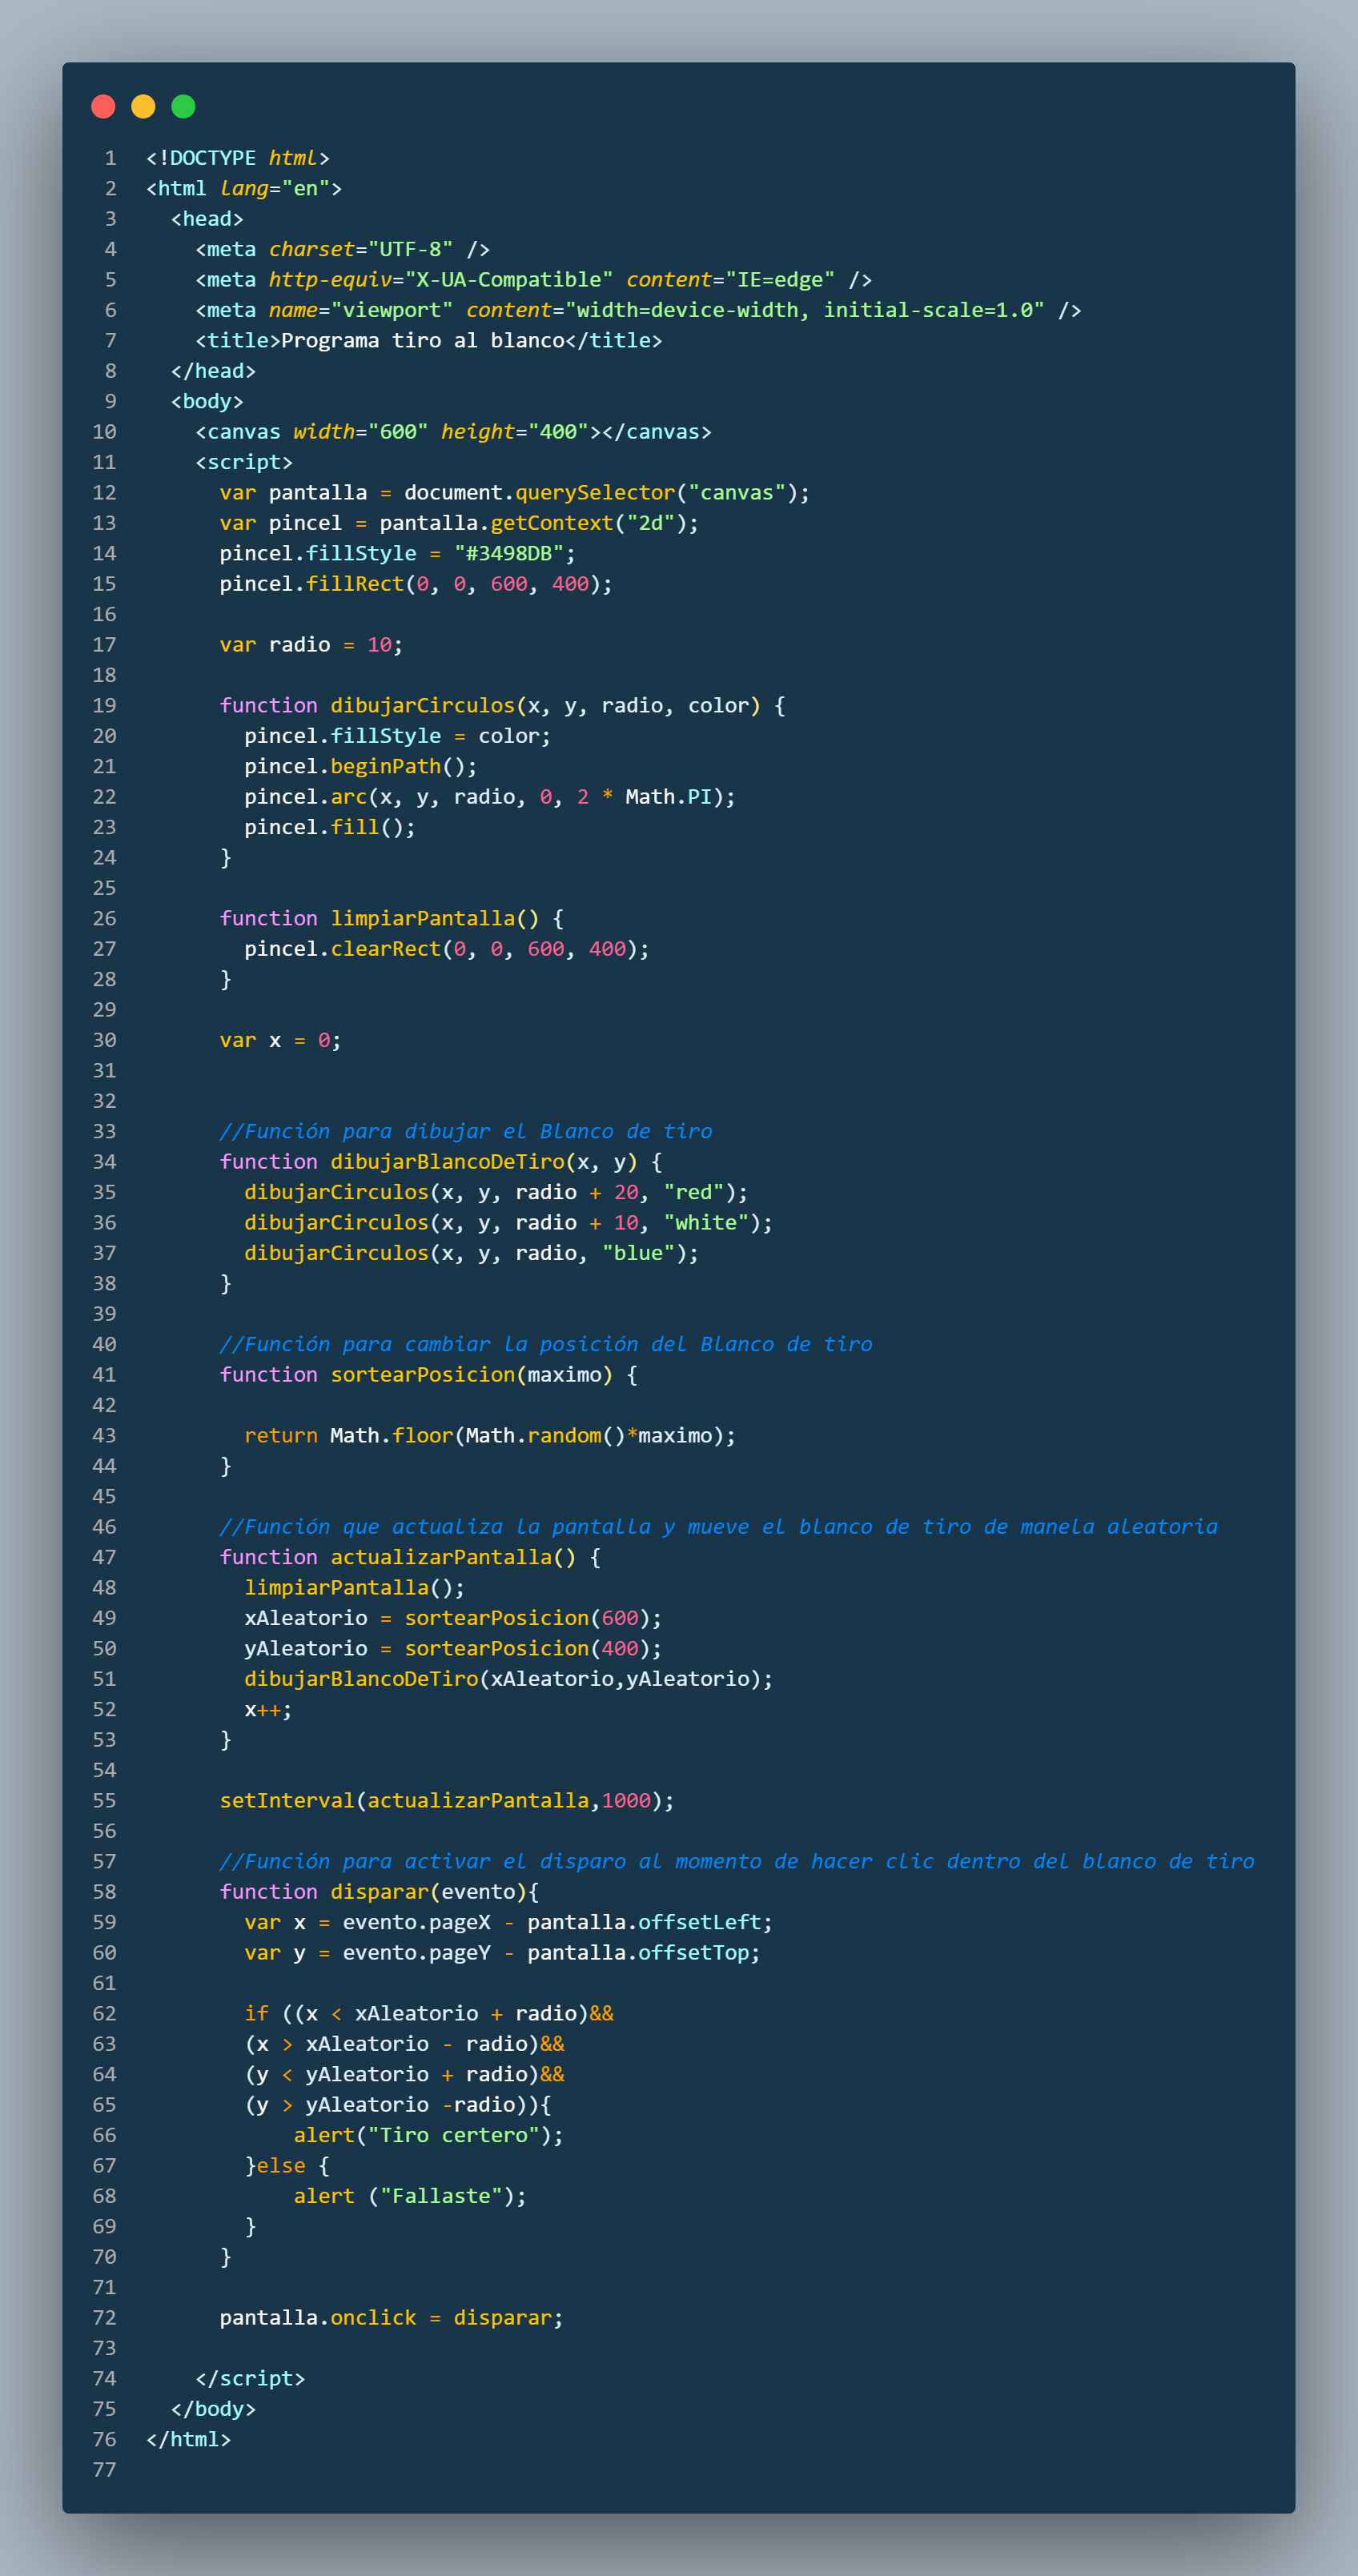Click the closing </script> tag
The width and height of the screenshot is (1358, 2576).
point(250,2378)
